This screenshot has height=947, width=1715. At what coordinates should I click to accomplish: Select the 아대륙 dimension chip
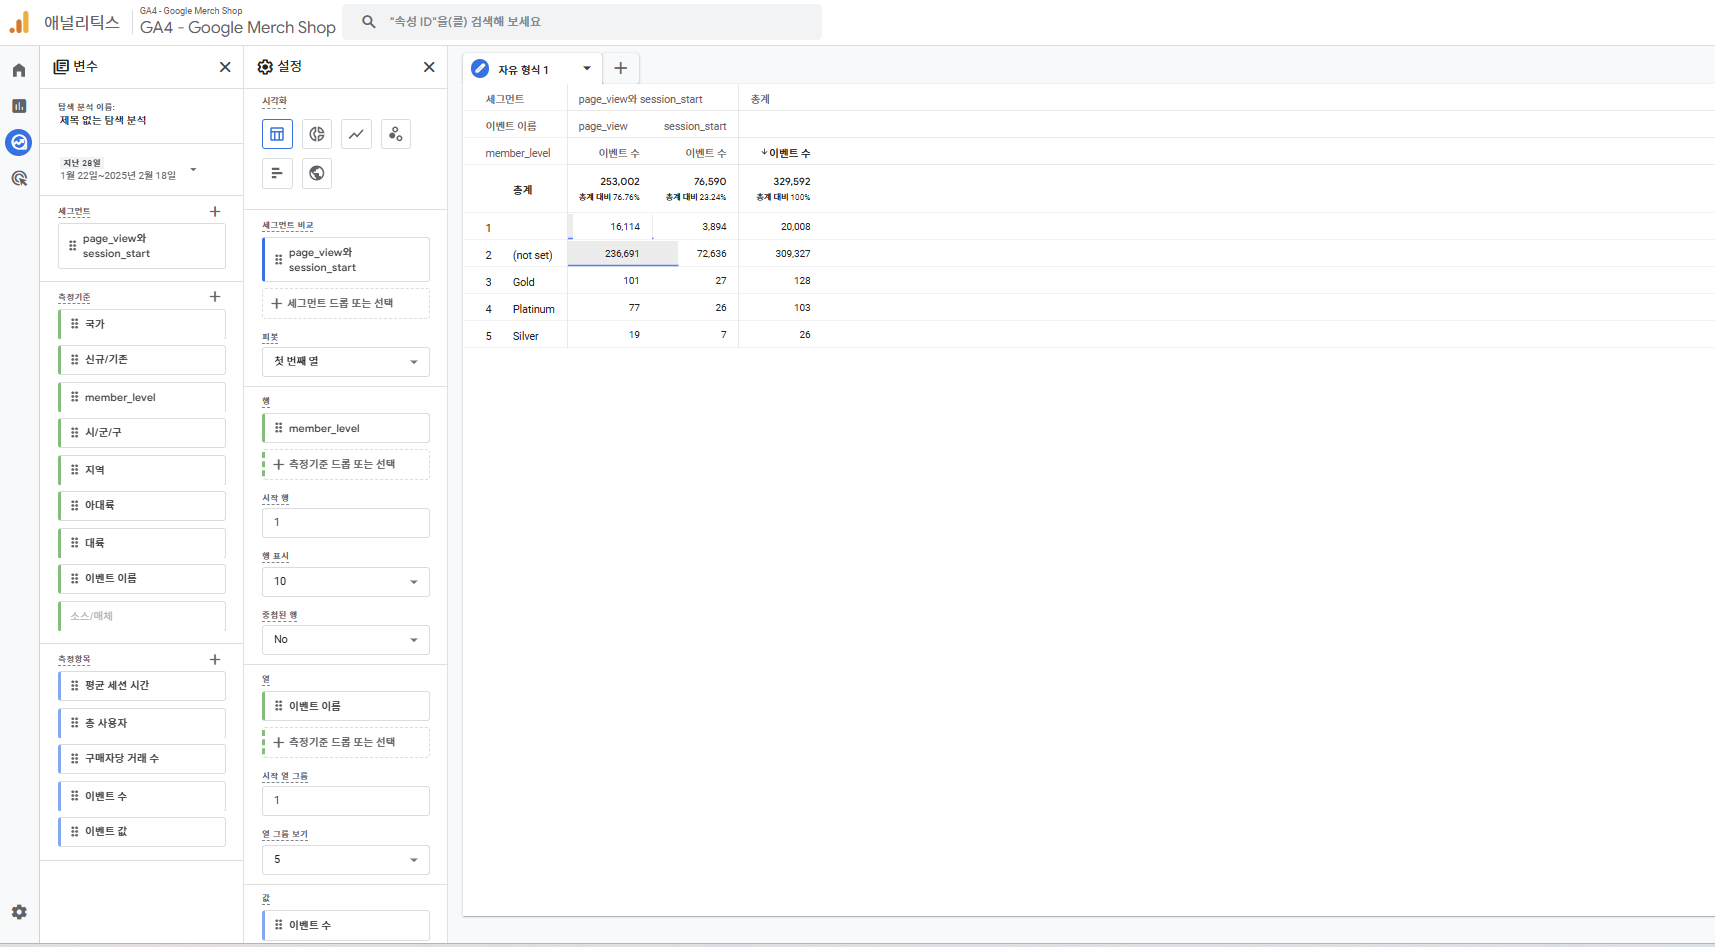pos(142,506)
